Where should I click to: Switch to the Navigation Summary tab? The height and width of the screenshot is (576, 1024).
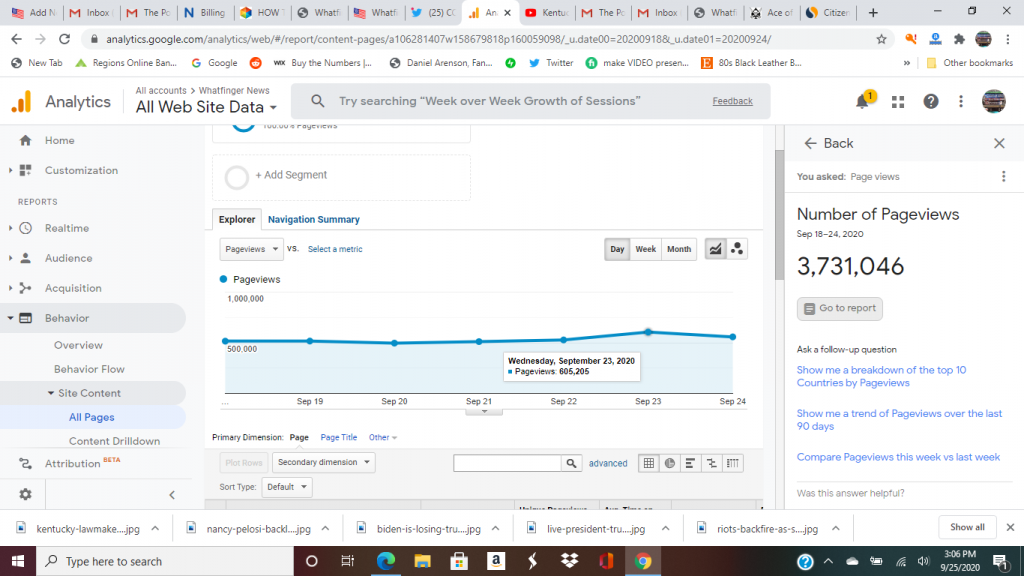coord(313,219)
